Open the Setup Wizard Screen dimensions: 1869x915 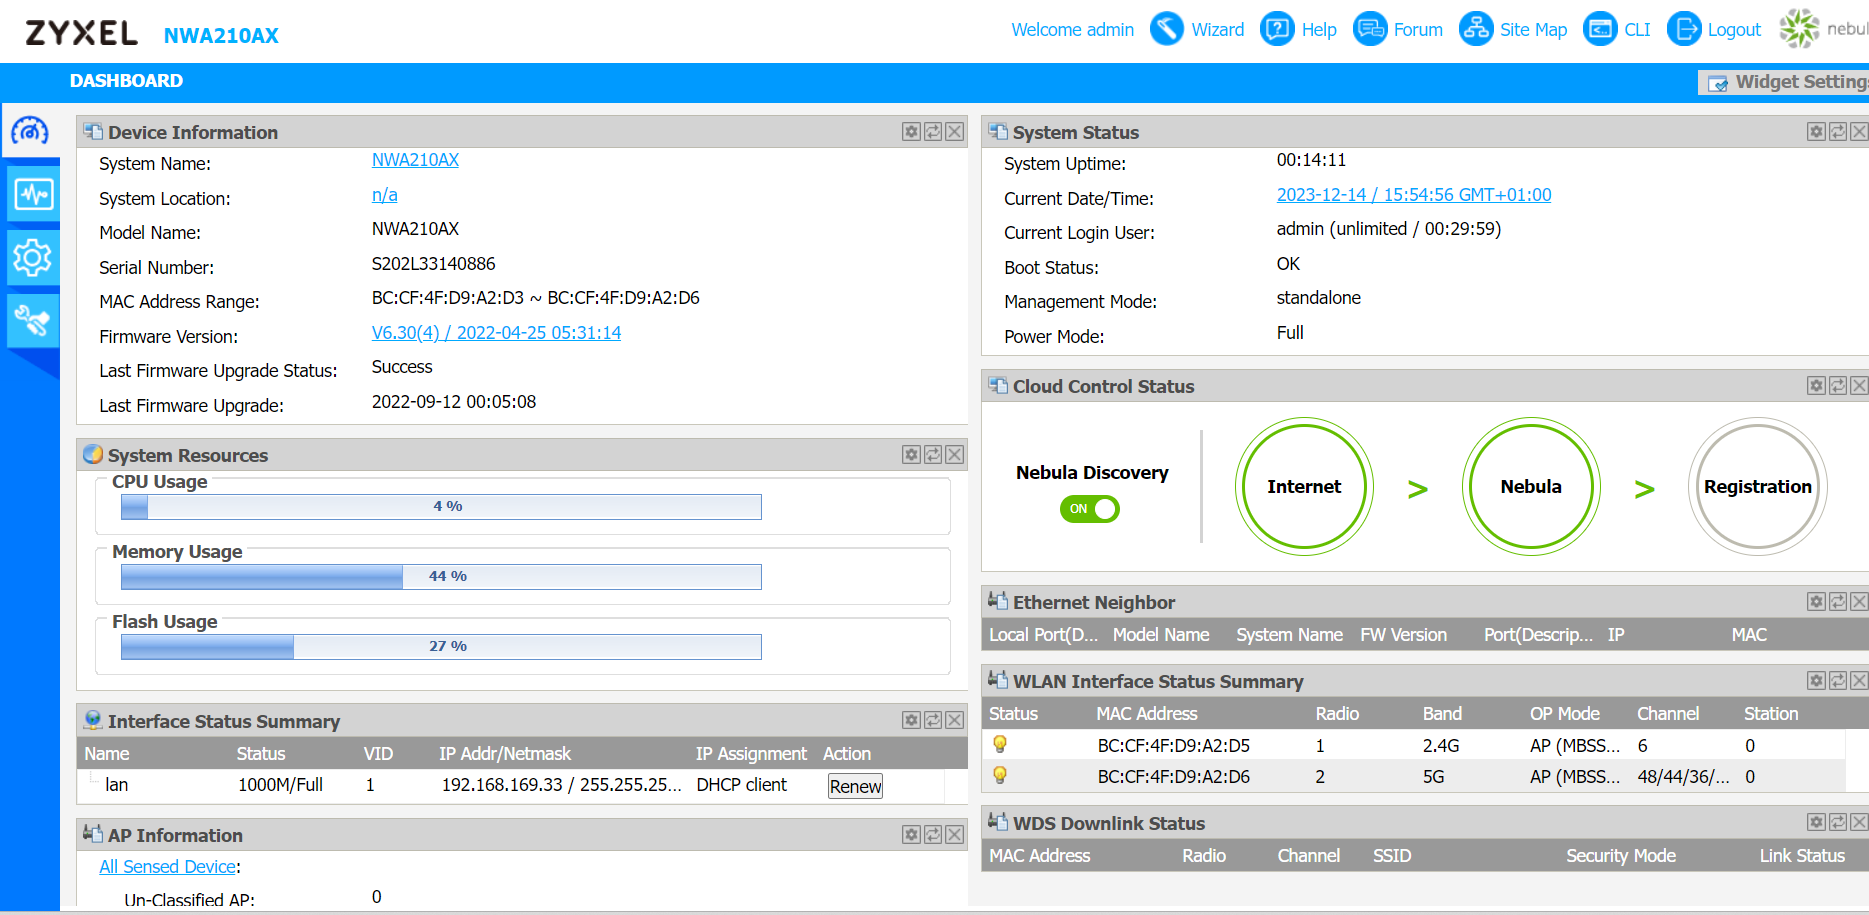point(1197,29)
